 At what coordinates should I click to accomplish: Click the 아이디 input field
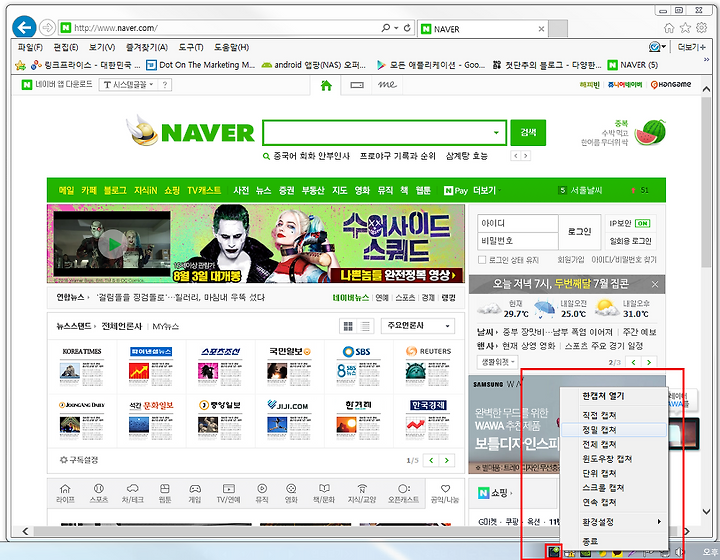click(x=518, y=223)
